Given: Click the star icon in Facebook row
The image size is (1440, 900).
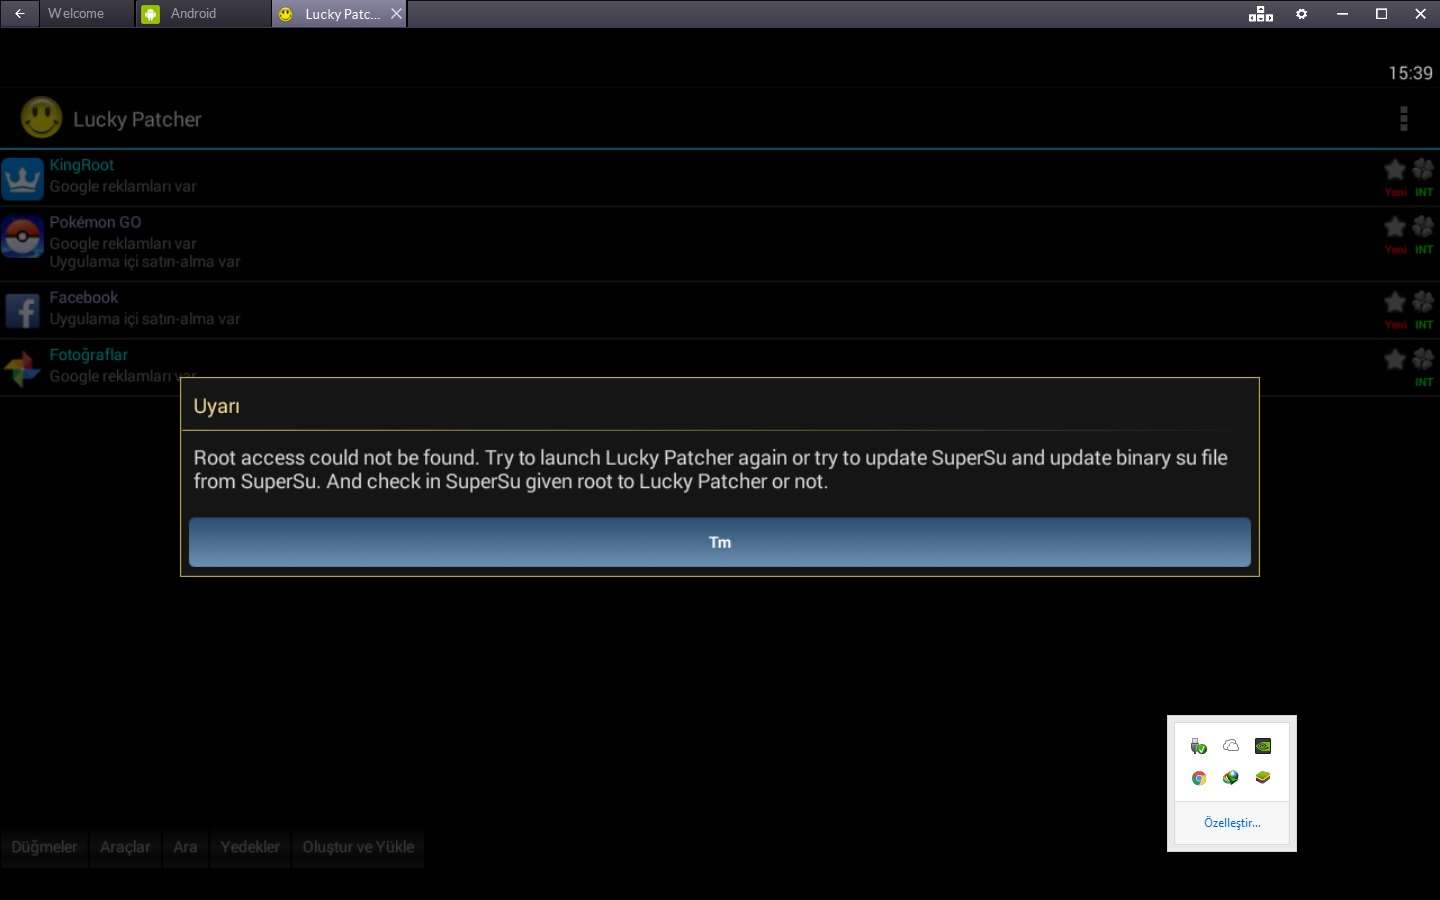Looking at the screenshot, I should click(x=1395, y=302).
